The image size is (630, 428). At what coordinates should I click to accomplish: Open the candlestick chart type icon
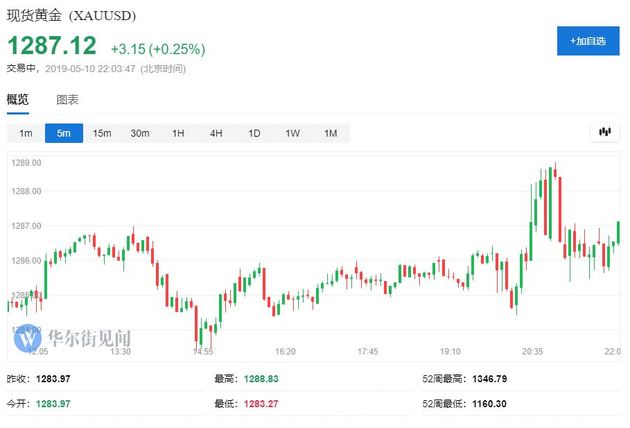pyautogui.click(x=605, y=132)
